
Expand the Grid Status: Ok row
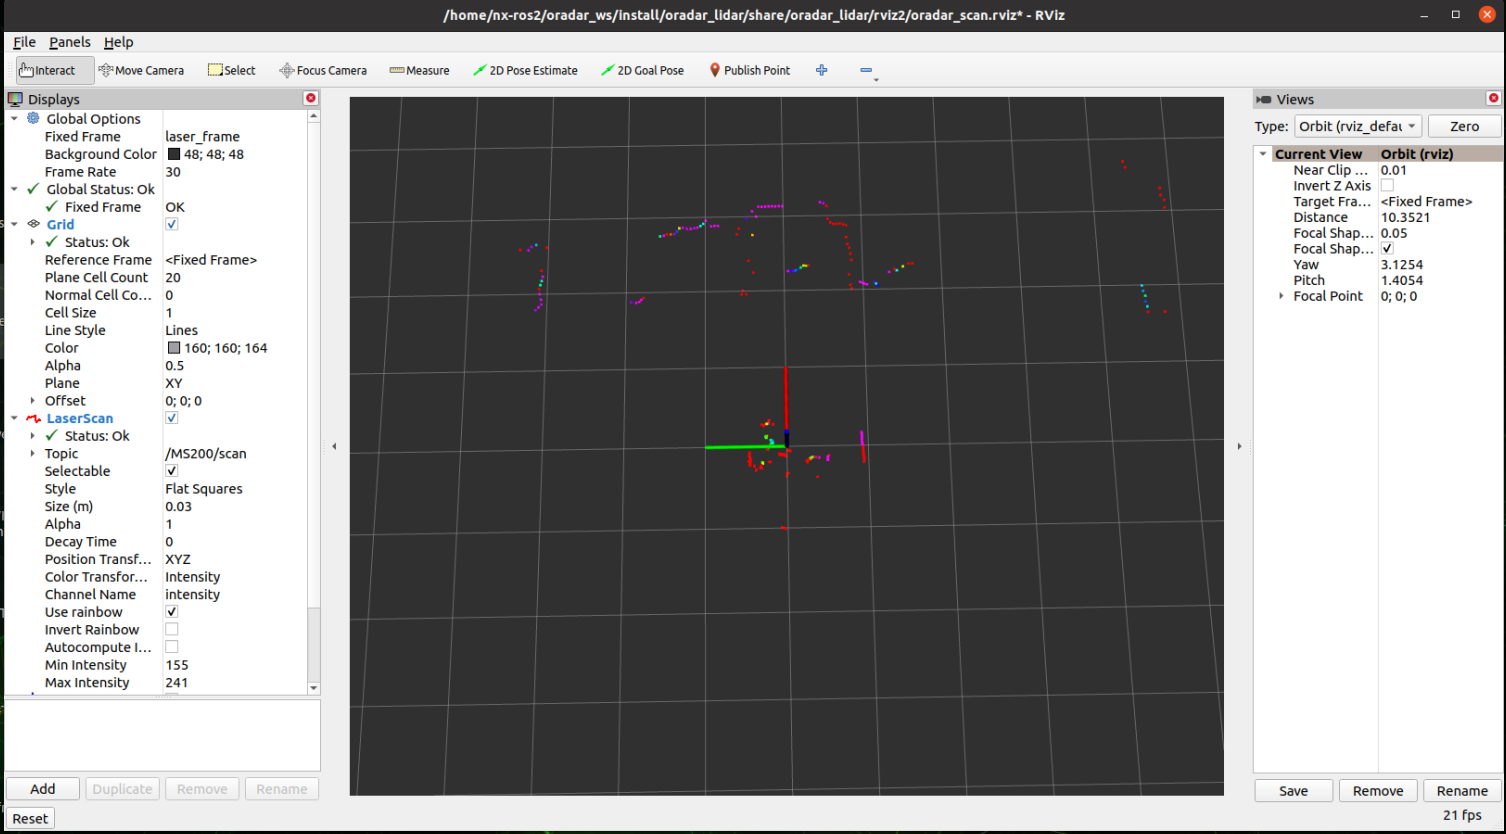(x=32, y=242)
